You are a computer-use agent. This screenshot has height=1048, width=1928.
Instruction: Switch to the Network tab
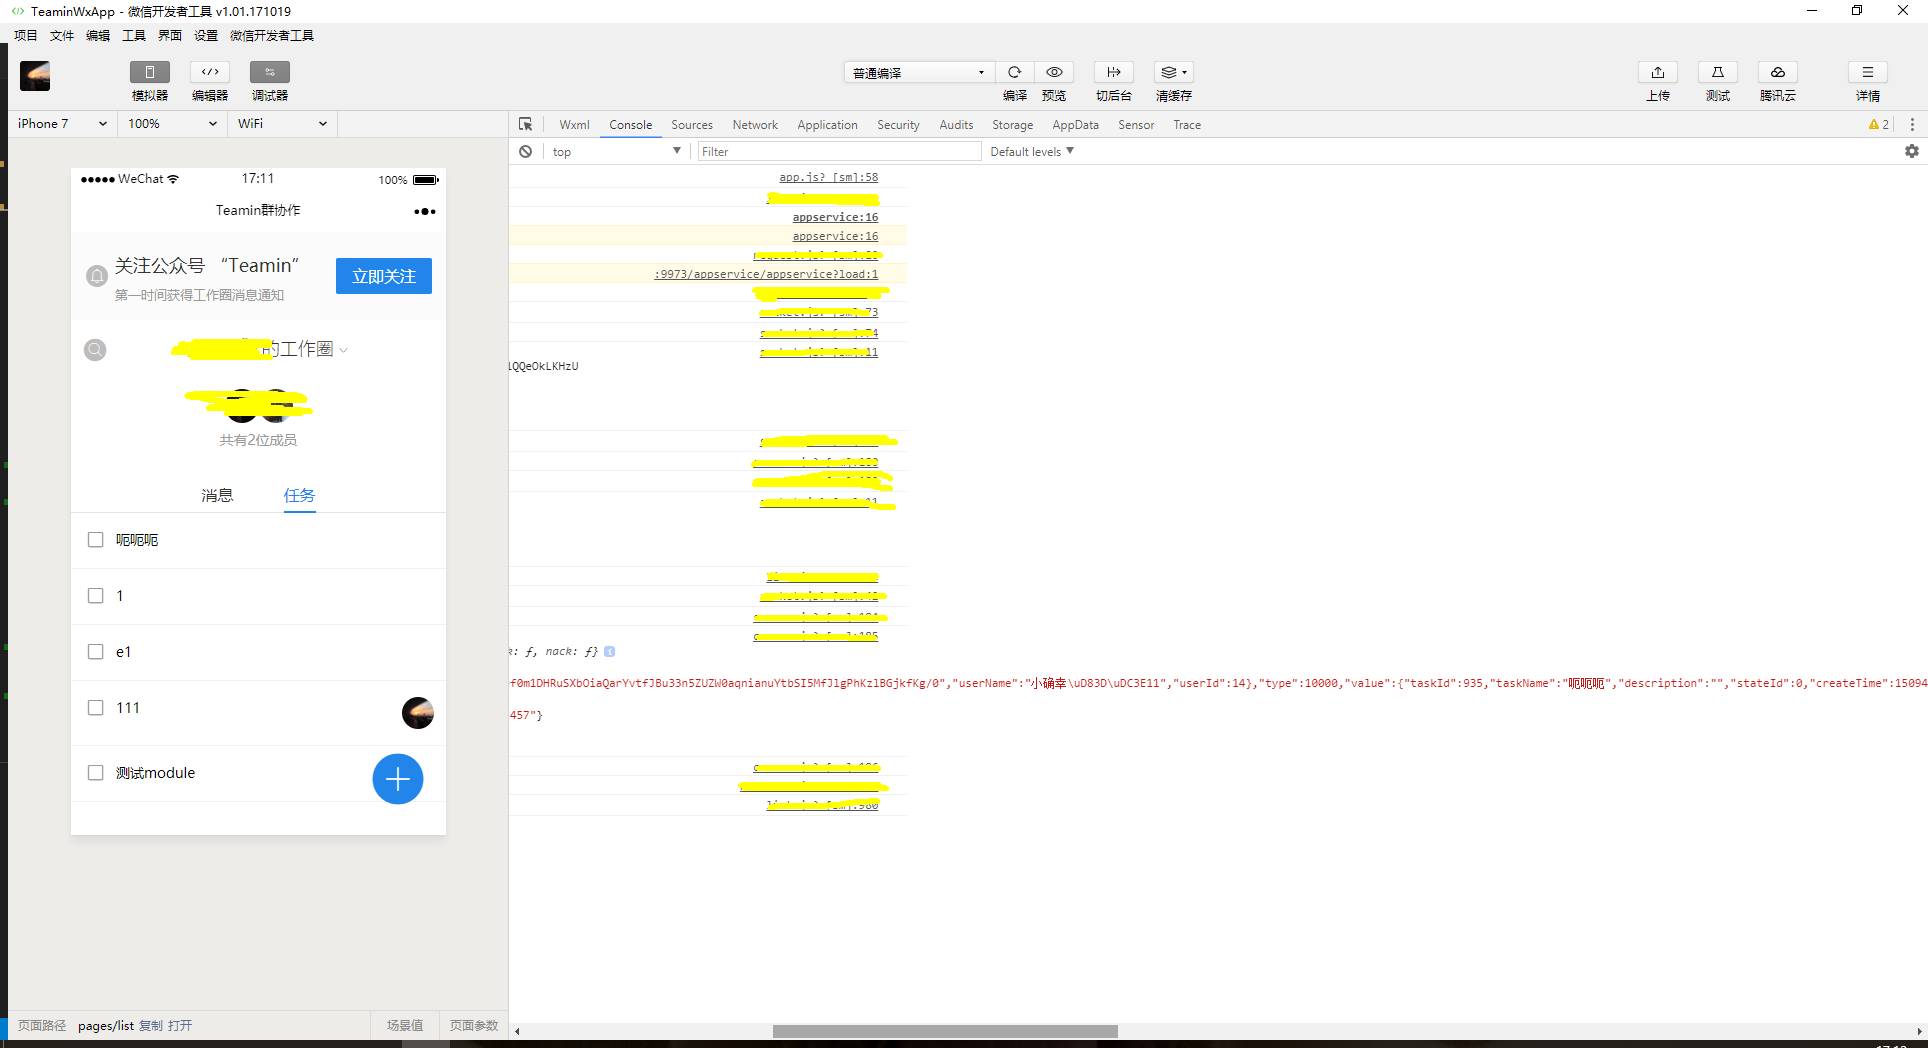point(754,125)
